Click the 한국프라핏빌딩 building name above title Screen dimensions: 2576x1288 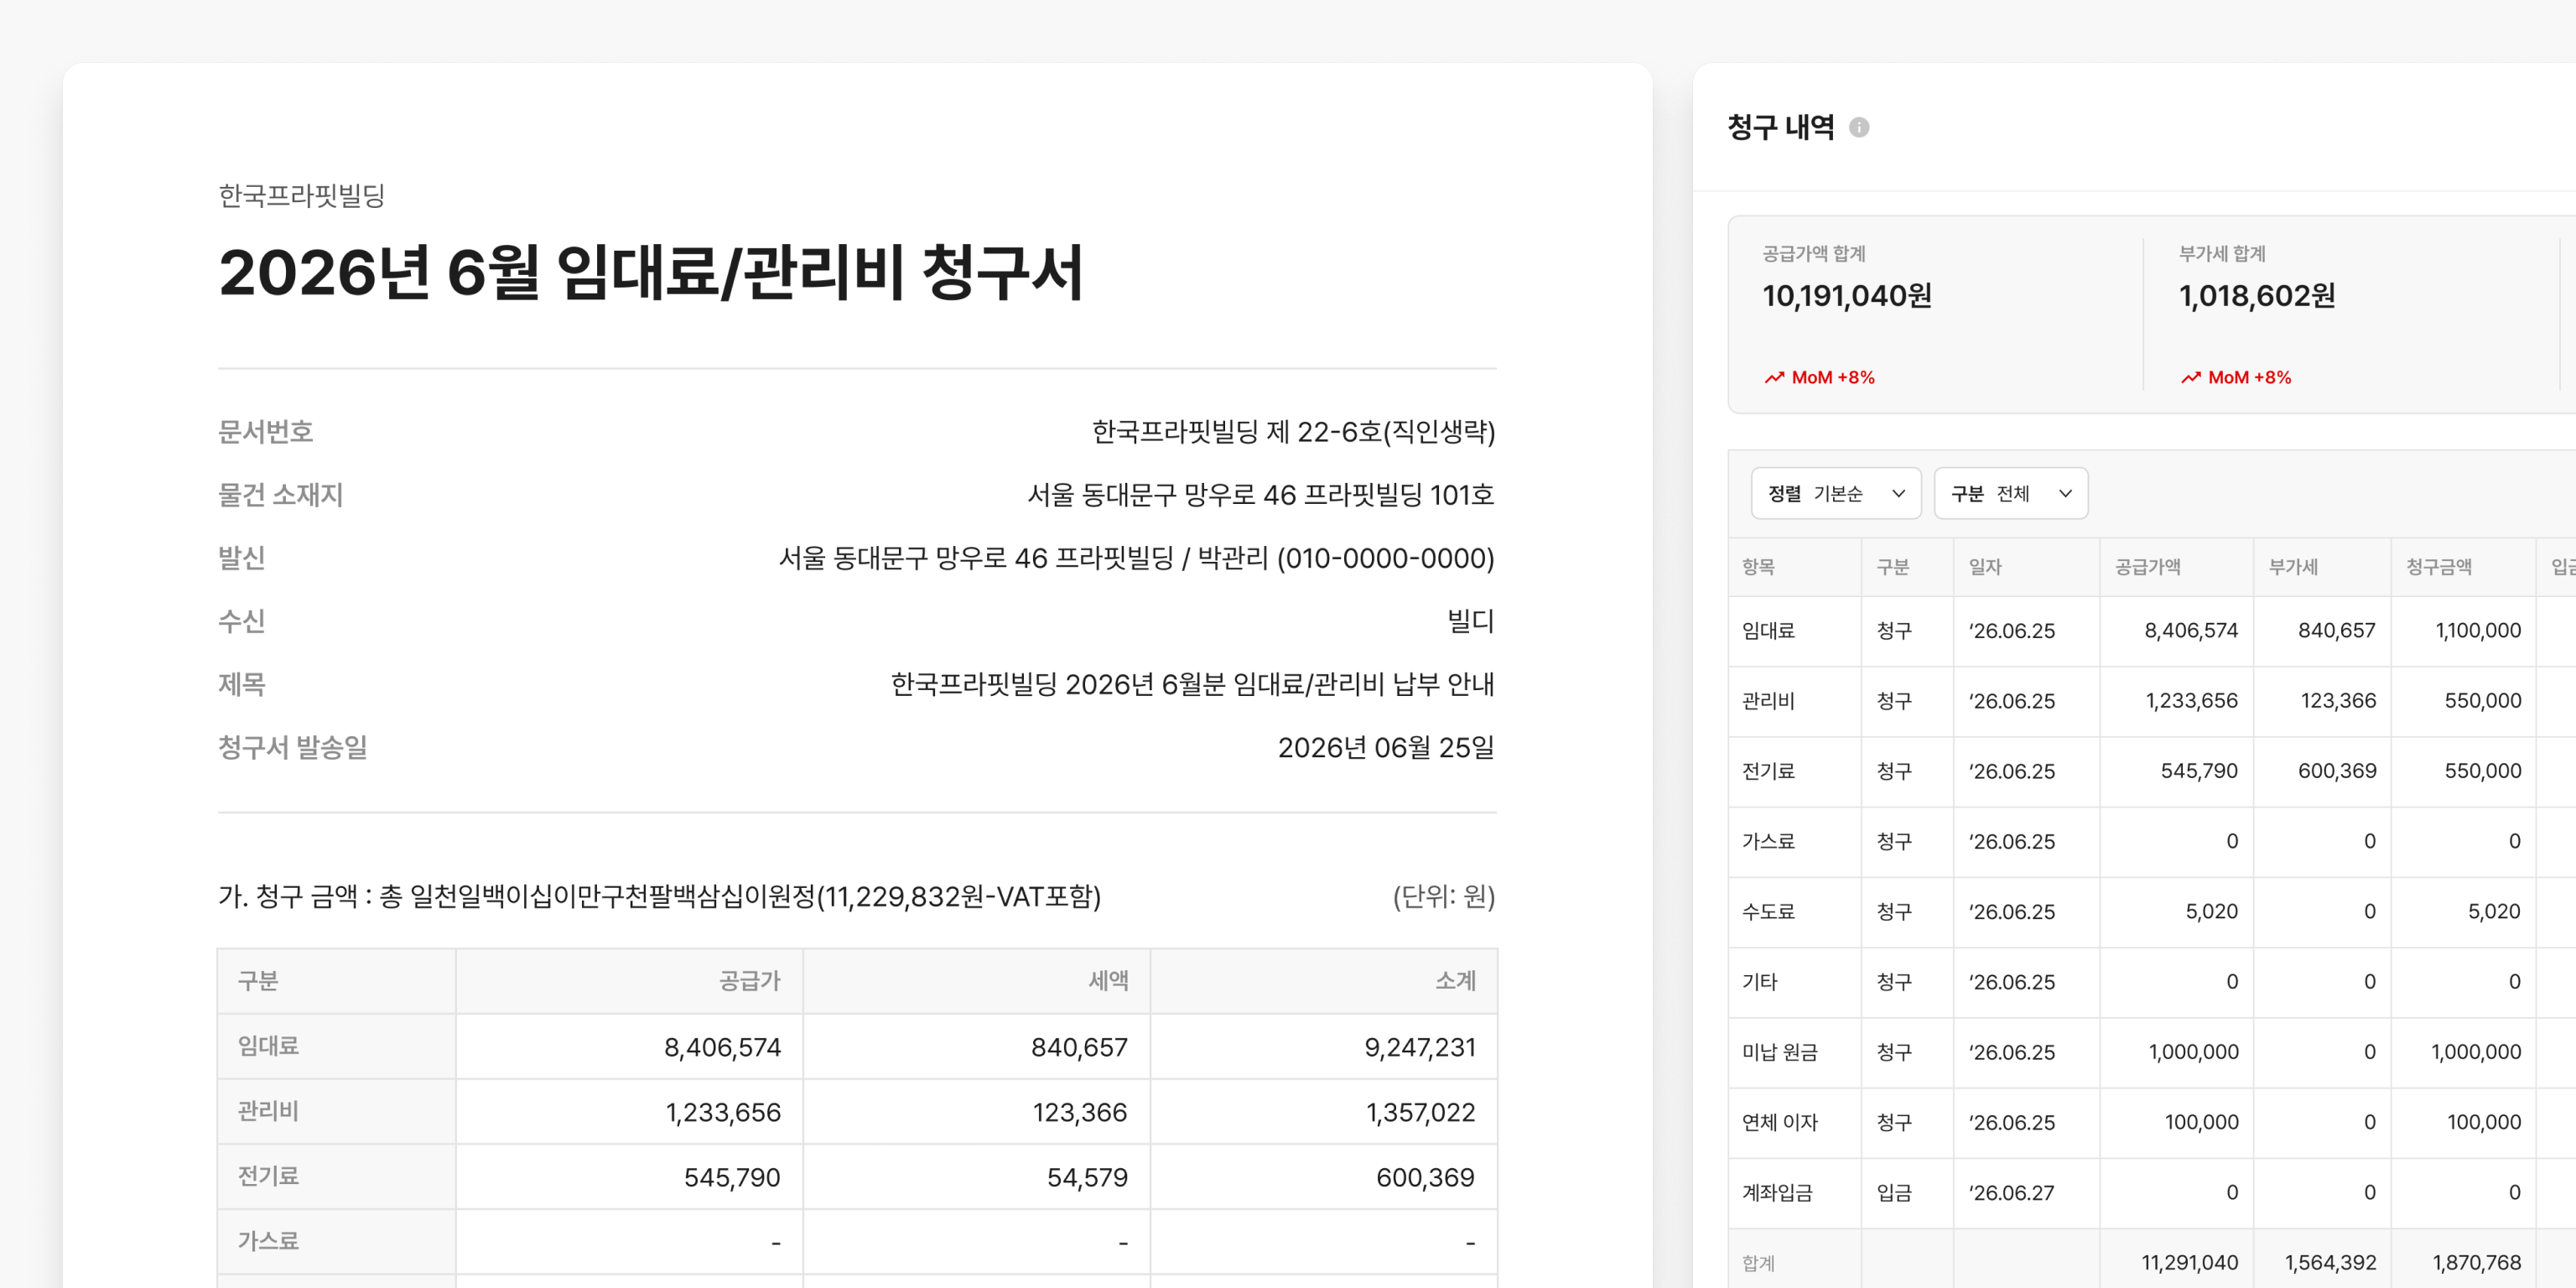(x=302, y=195)
